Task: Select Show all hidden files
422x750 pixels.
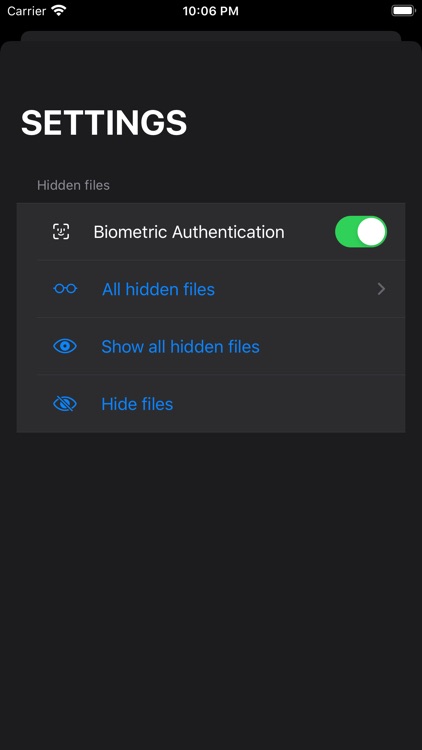Action: (x=180, y=346)
